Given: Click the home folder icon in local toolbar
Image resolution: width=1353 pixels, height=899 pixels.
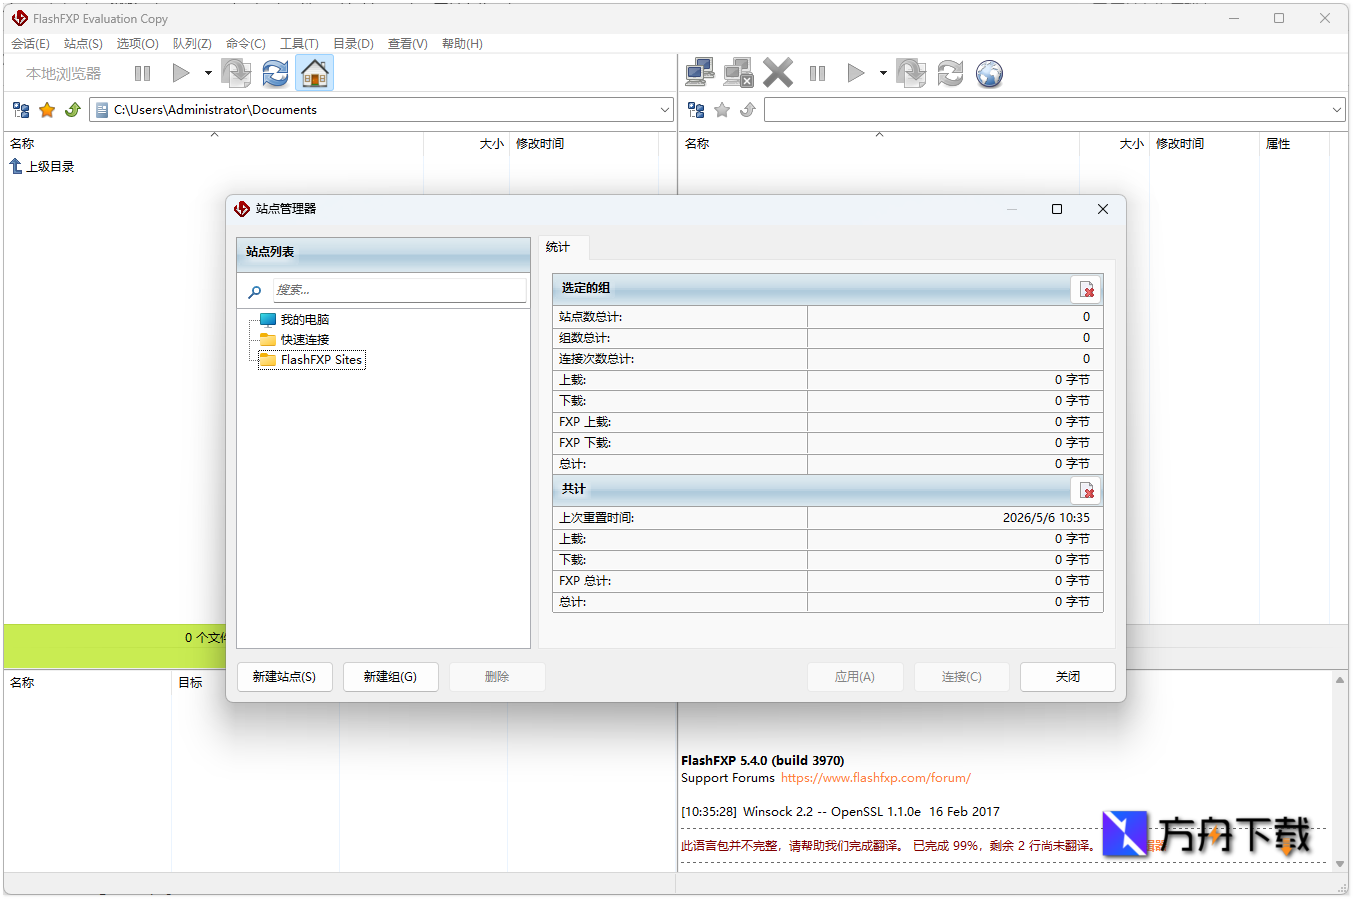Looking at the screenshot, I should 314,73.
